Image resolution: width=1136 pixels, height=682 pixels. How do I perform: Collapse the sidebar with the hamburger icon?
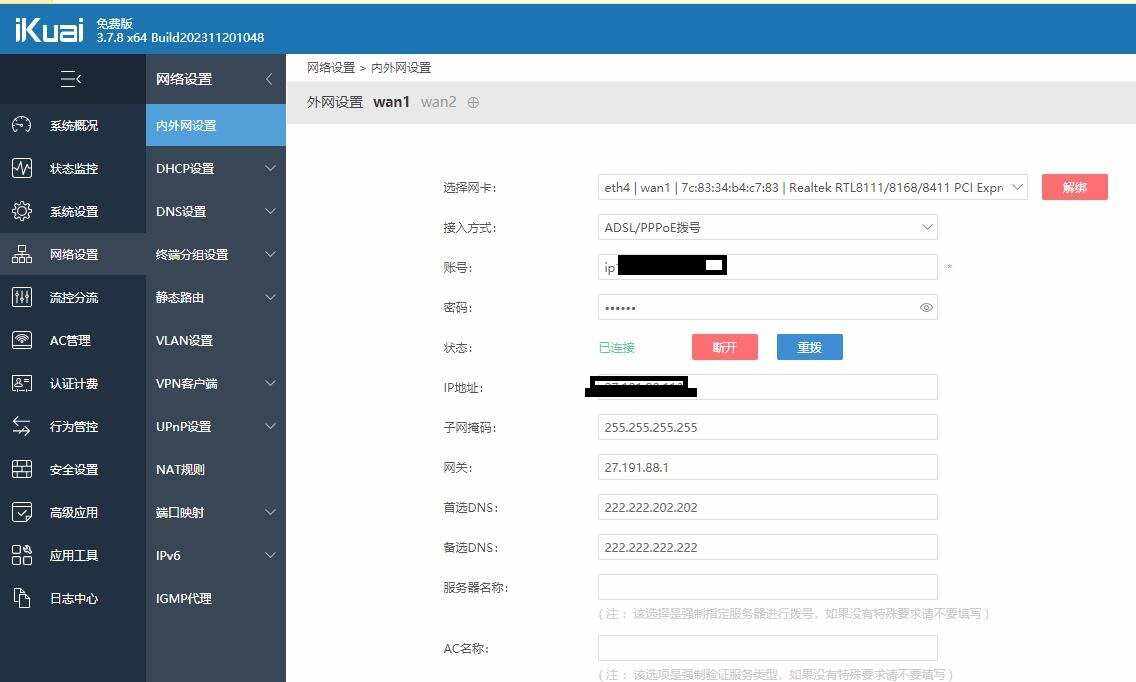70,78
